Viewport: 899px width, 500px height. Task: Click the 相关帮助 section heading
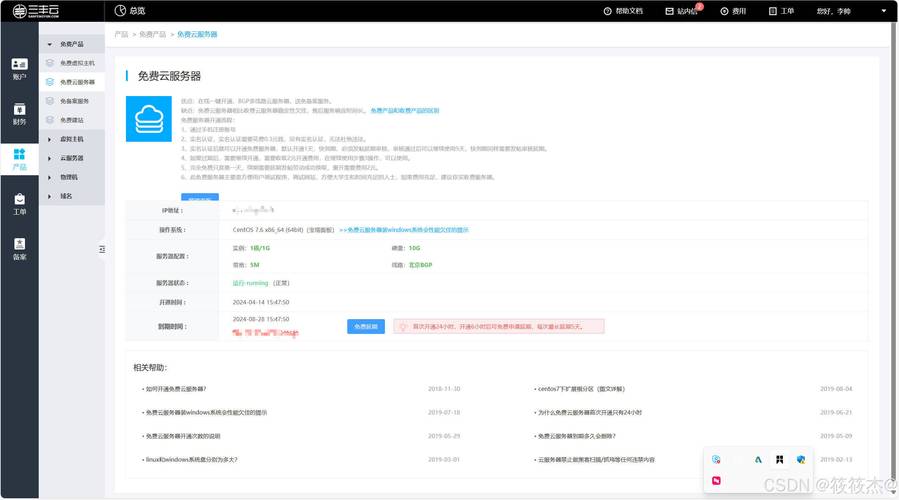(x=150, y=368)
